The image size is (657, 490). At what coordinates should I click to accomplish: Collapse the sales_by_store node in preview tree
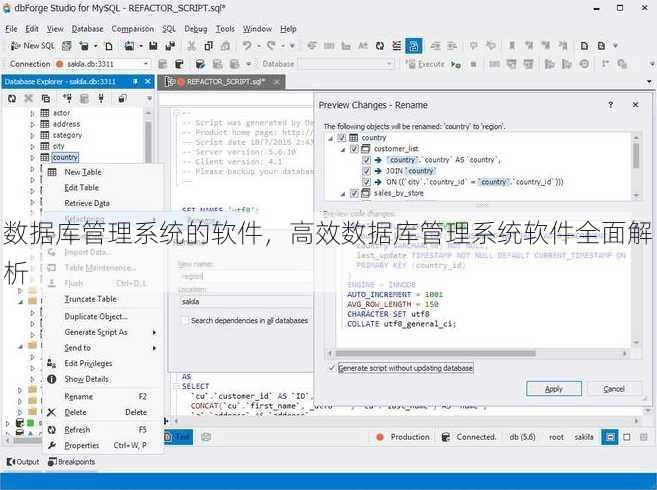click(x=343, y=193)
